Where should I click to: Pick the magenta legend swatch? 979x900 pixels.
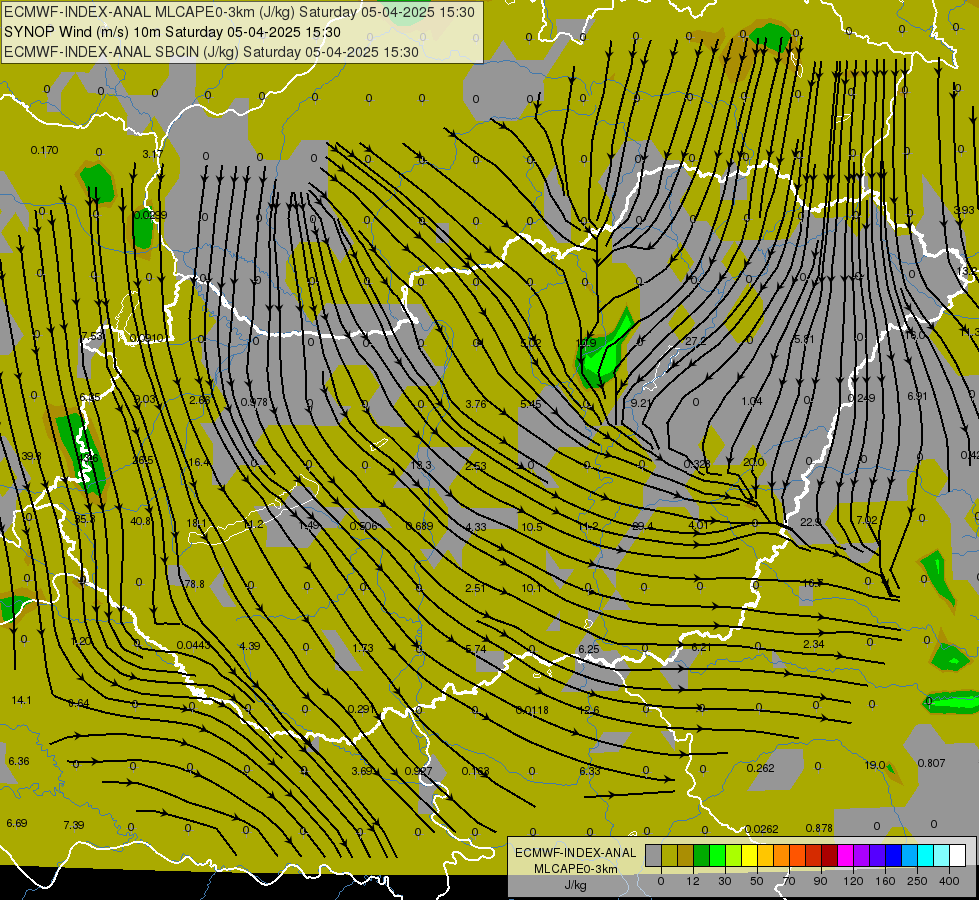[845, 856]
